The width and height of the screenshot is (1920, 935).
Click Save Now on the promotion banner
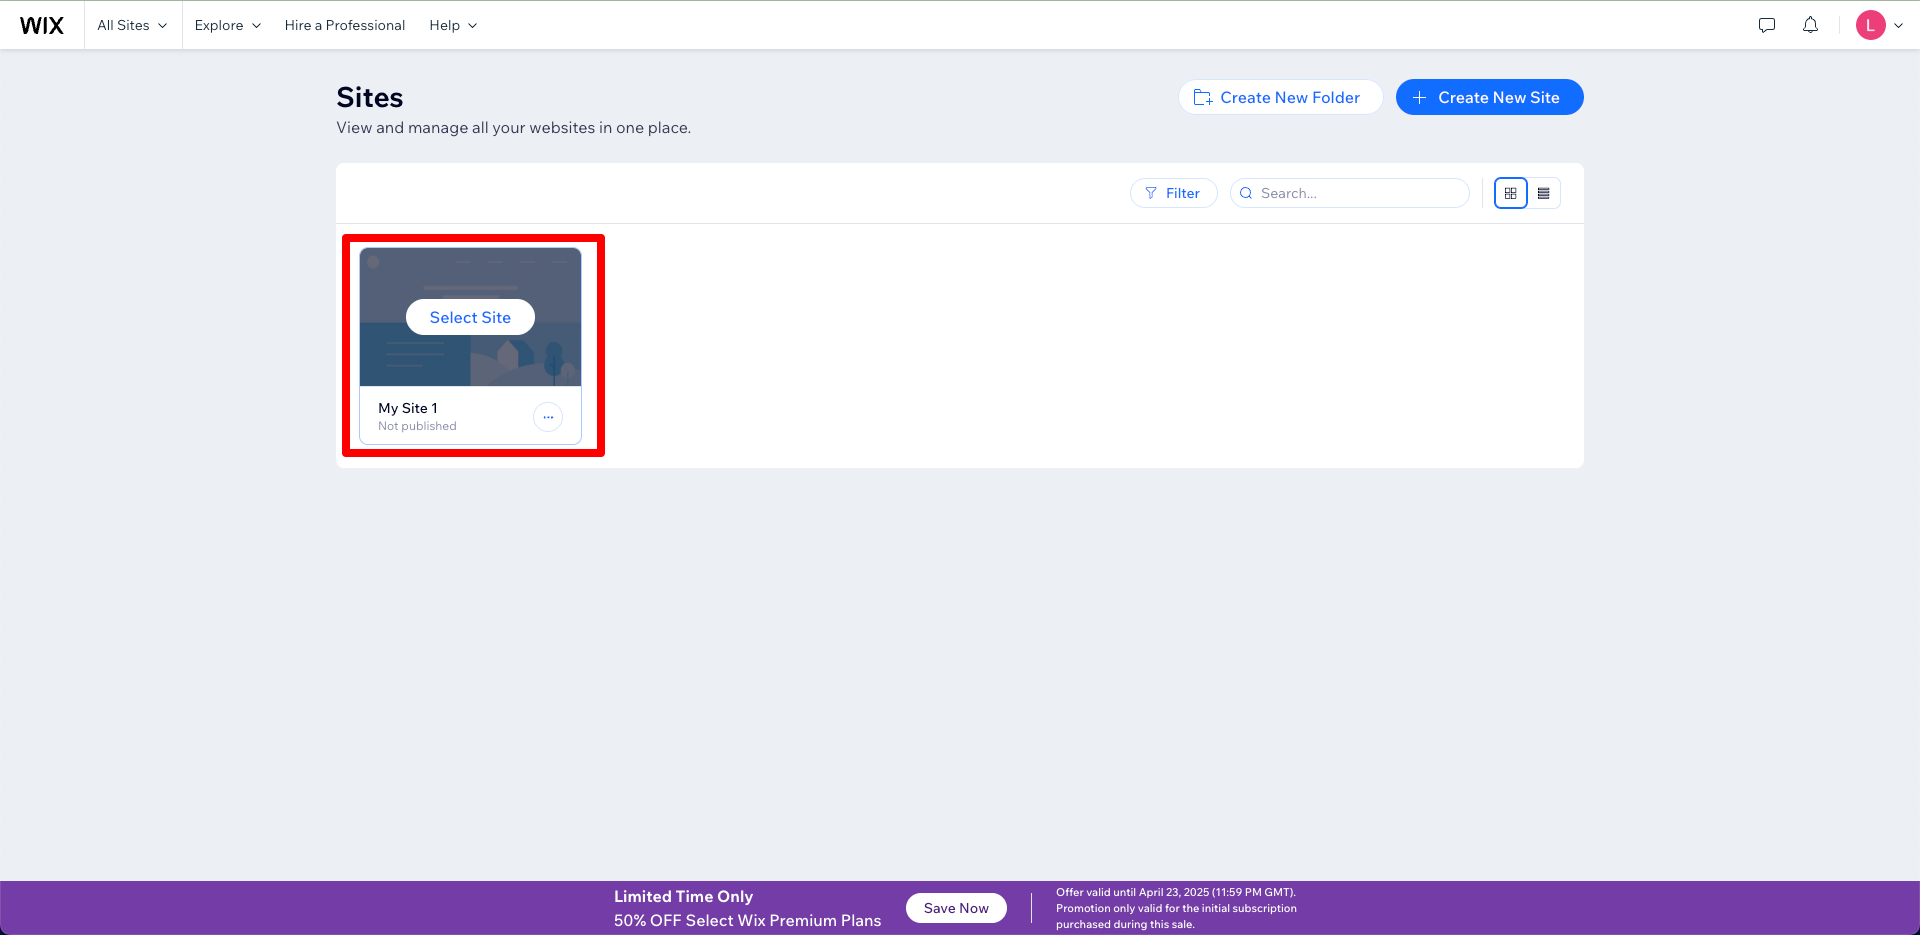(x=956, y=907)
